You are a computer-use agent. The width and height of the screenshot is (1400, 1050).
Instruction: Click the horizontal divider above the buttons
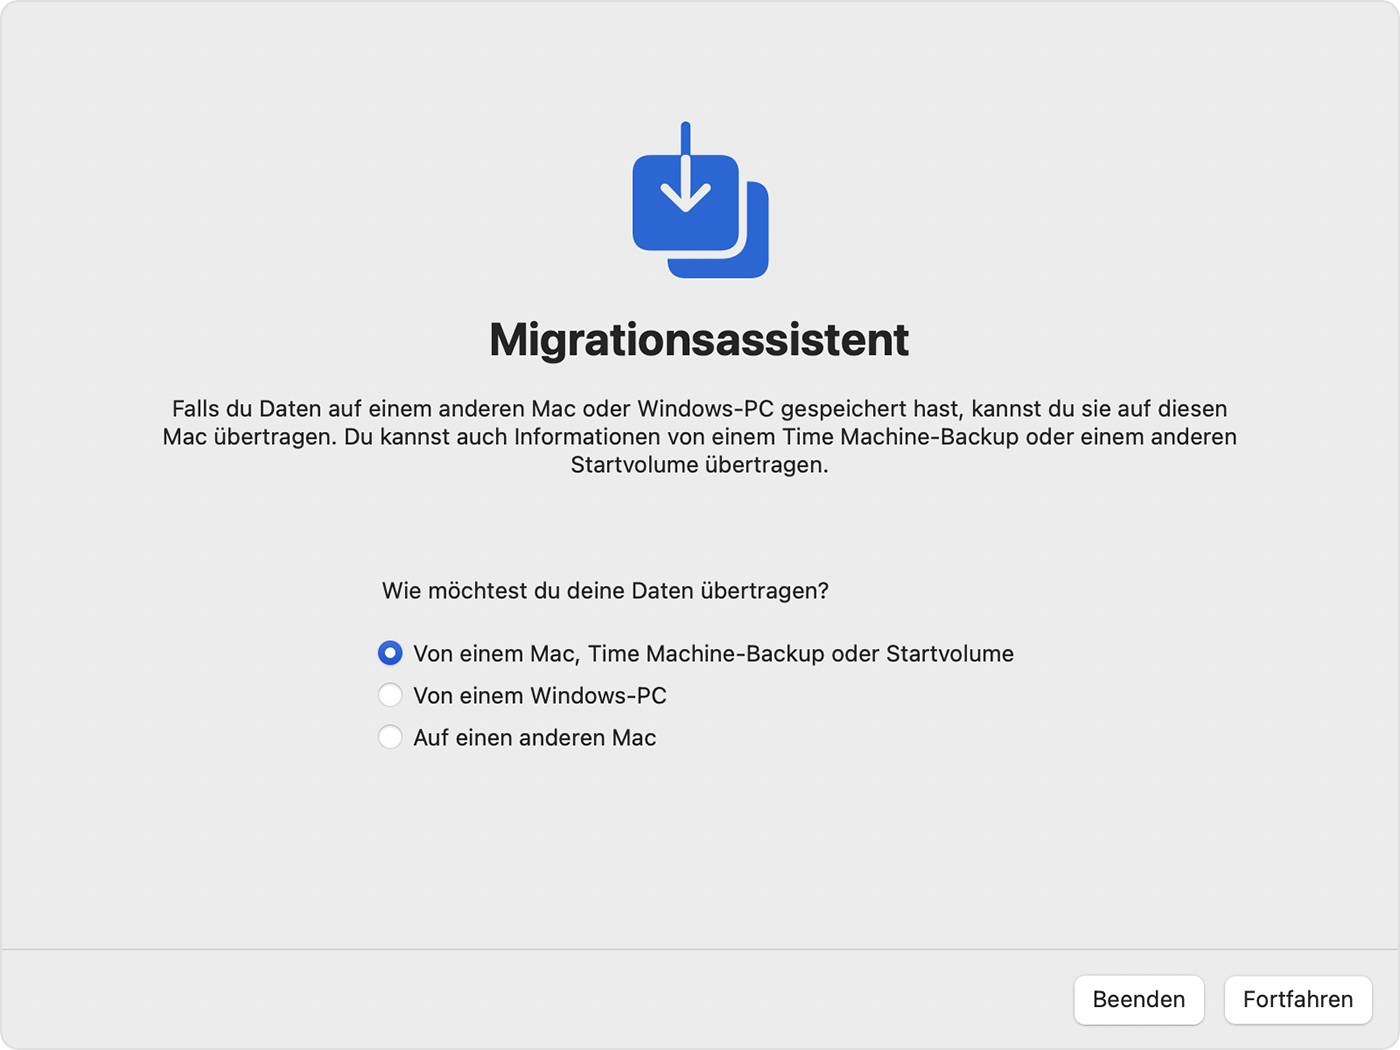pos(700,949)
